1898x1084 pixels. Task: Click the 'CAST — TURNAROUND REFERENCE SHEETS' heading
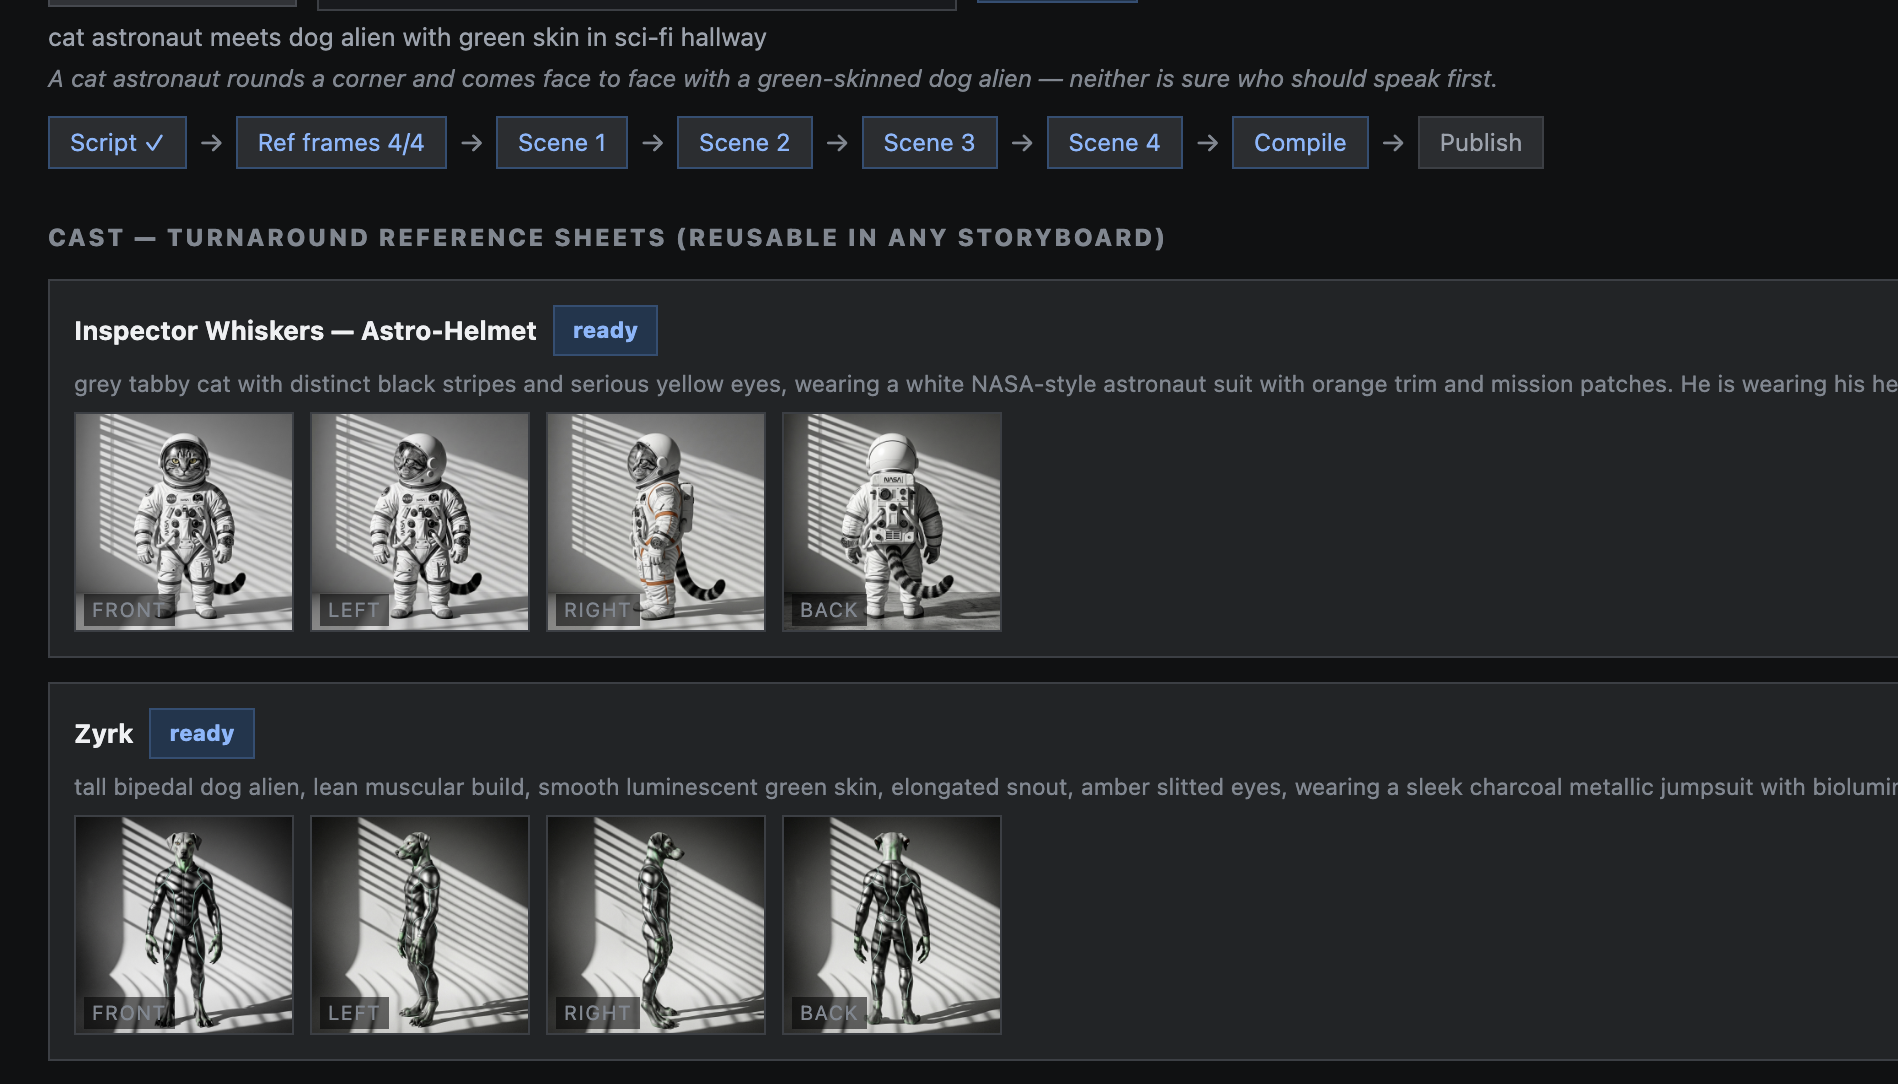[607, 238]
